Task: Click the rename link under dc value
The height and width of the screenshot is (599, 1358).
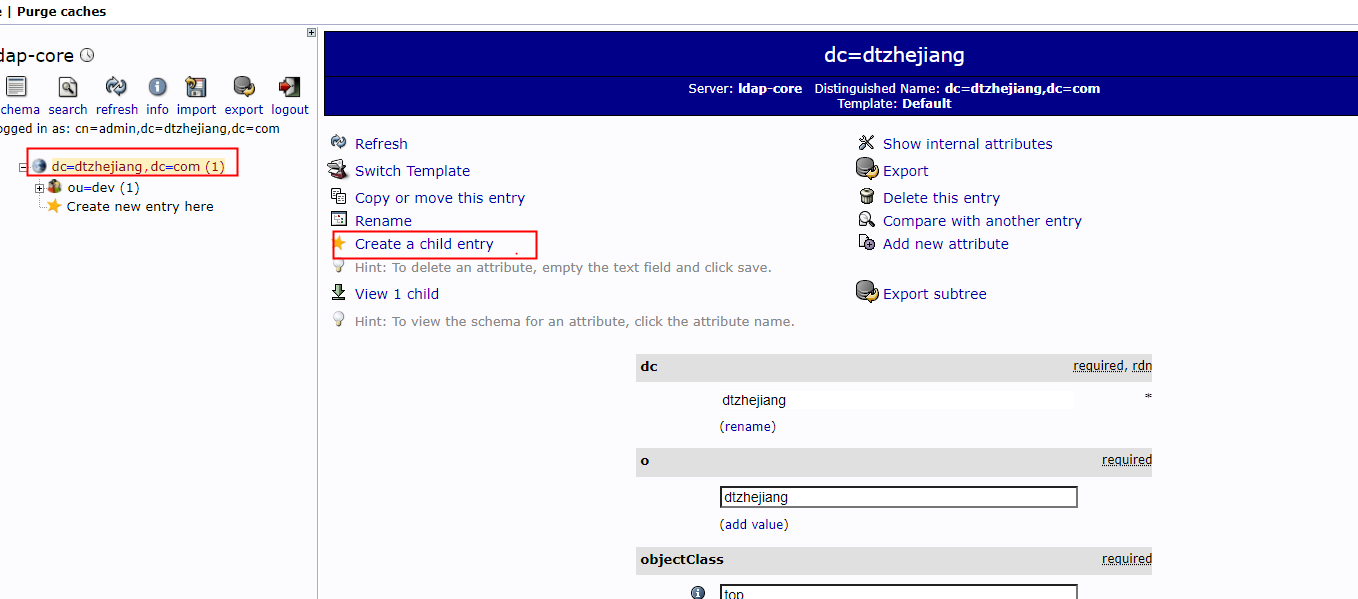Action: click(x=748, y=426)
